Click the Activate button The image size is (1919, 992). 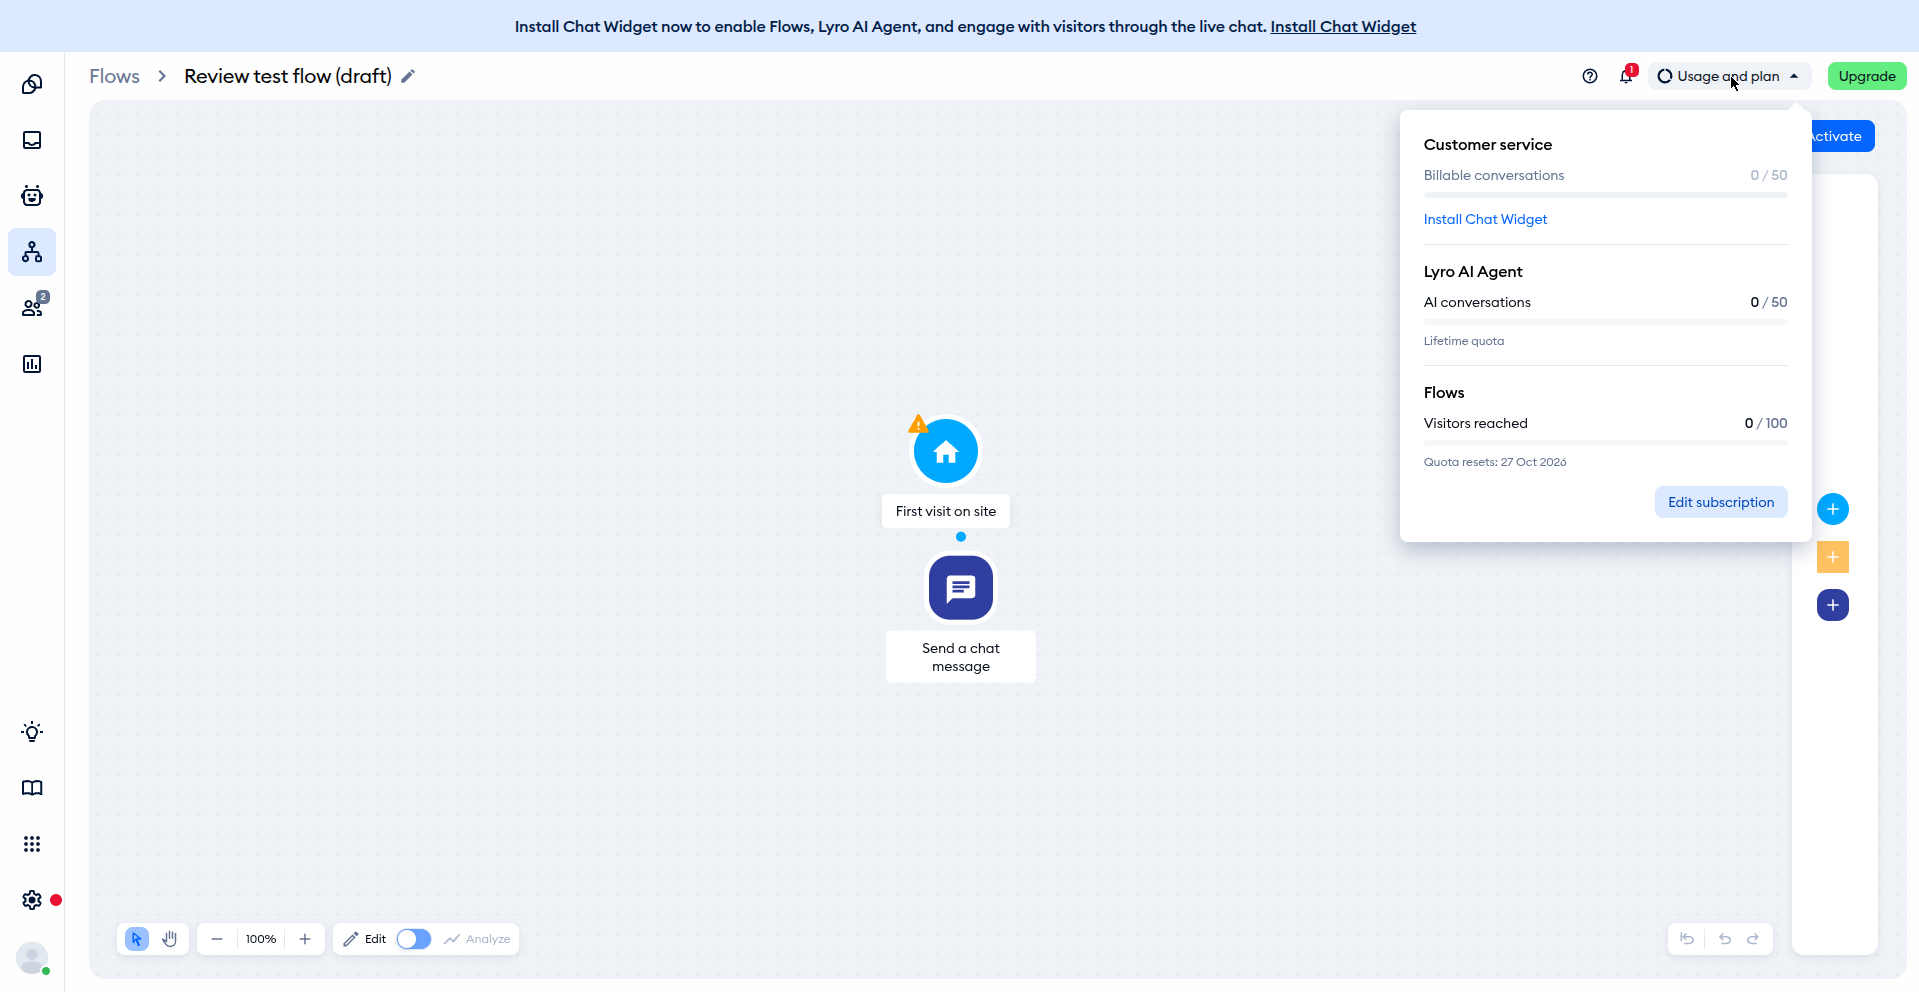(x=1841, y=136)
